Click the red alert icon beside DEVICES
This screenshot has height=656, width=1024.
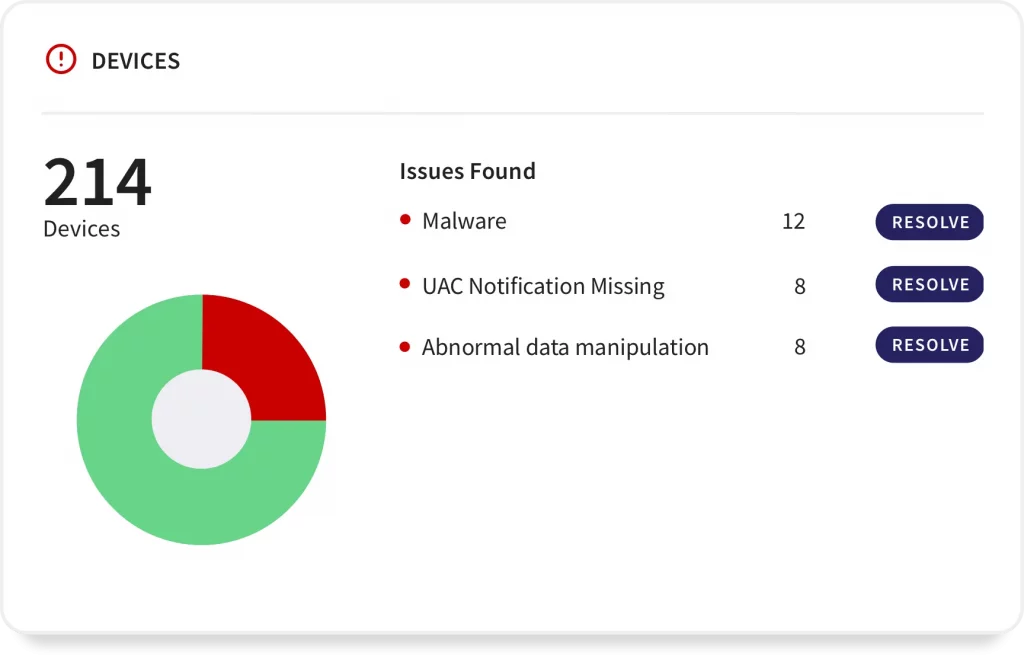tap(61, 60)
